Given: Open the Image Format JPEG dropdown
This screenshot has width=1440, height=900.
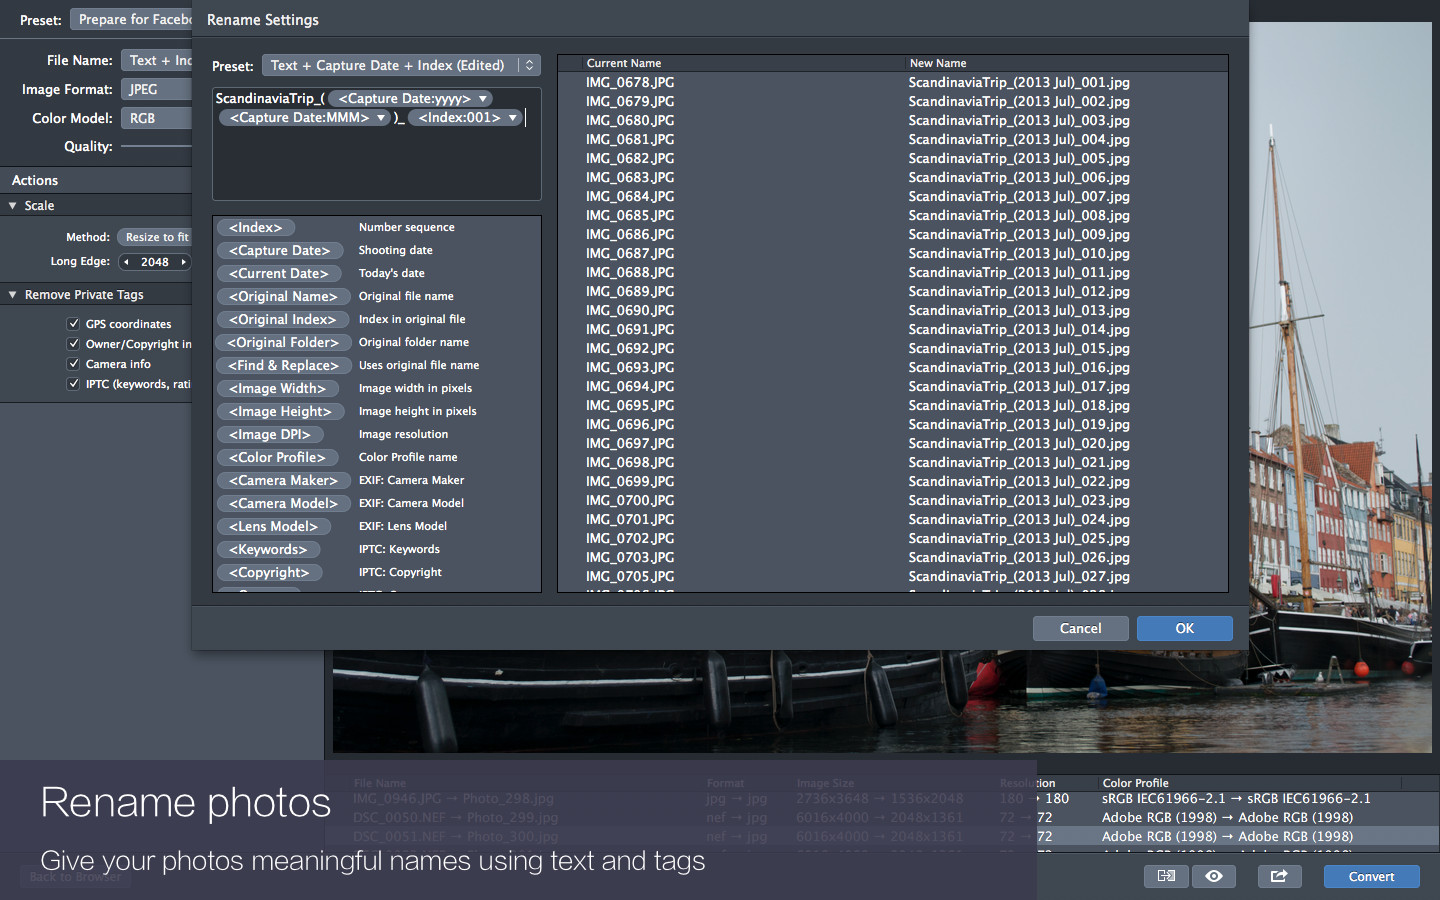Looking at the screenshot, I should tap(156, 89).
